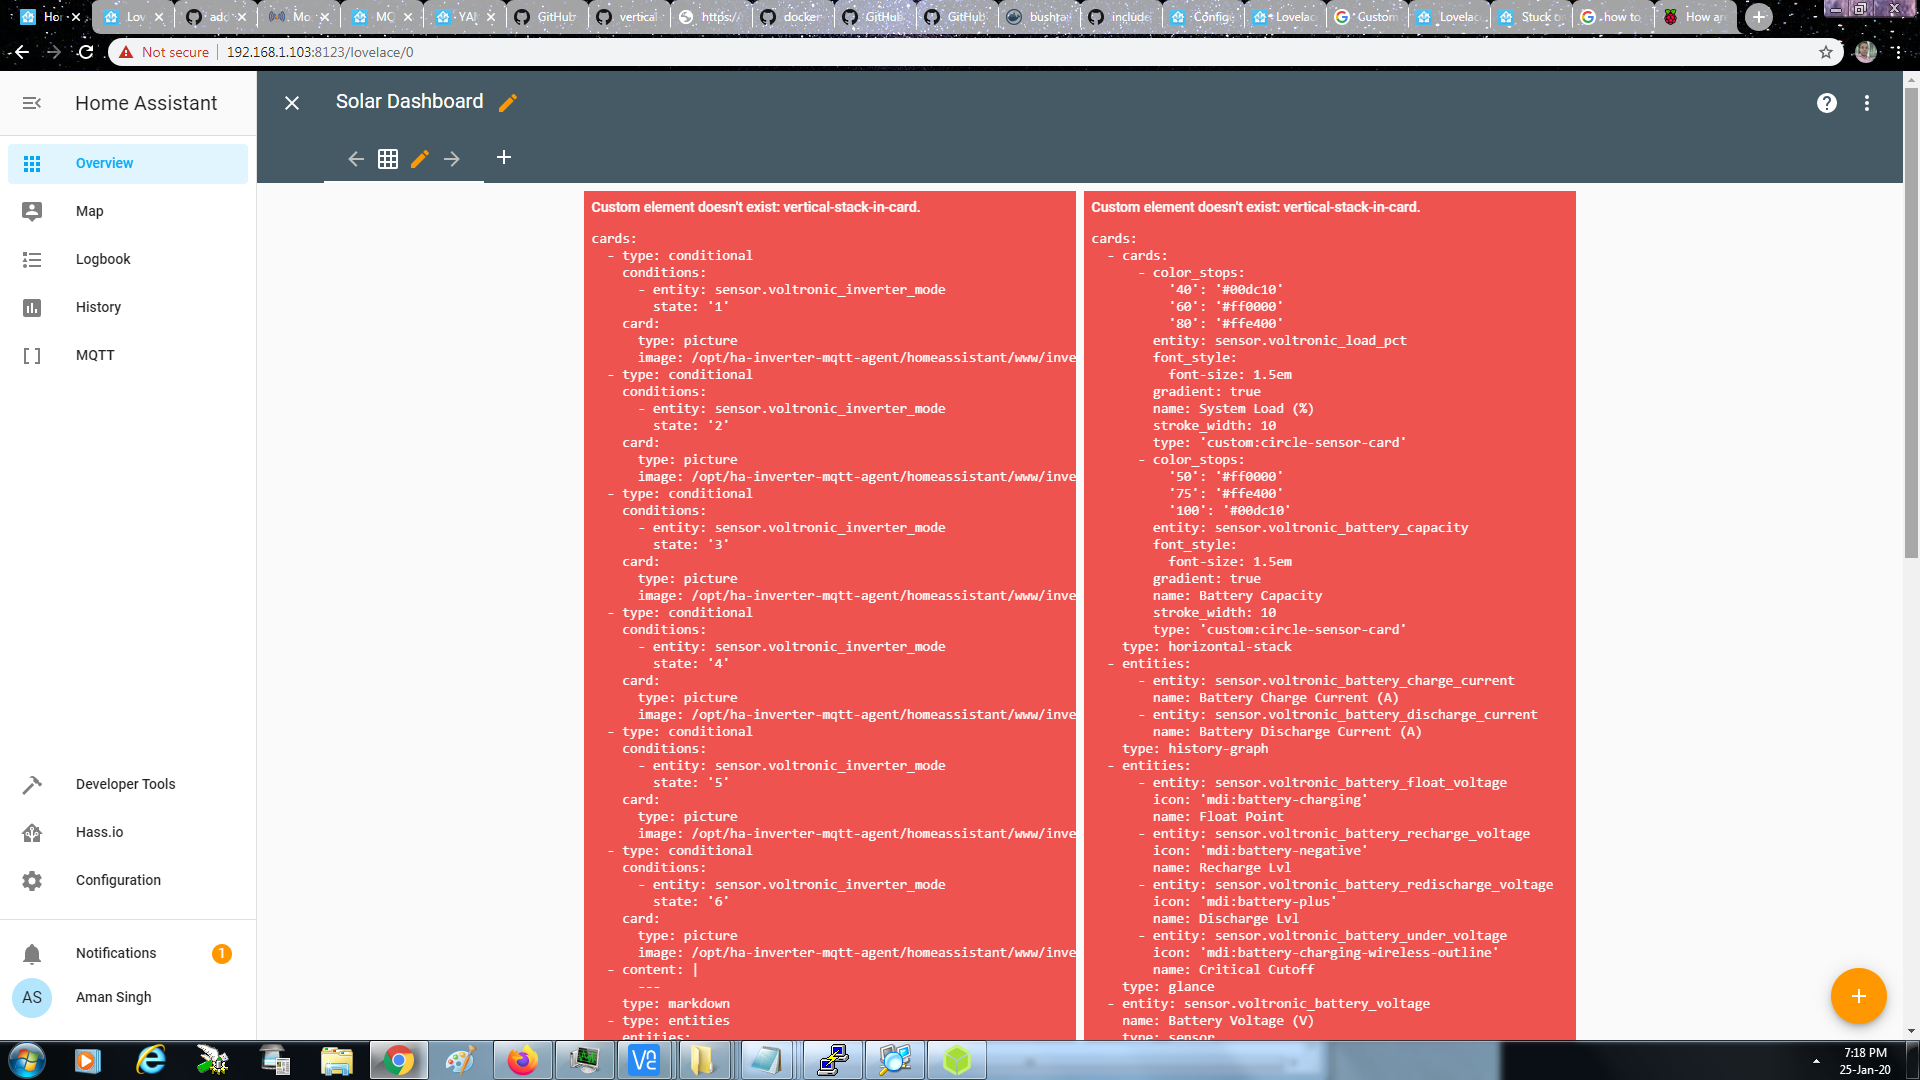Move the view tab left arrow
Viewport: 1920px width, 1080px height.
(356, 159)
